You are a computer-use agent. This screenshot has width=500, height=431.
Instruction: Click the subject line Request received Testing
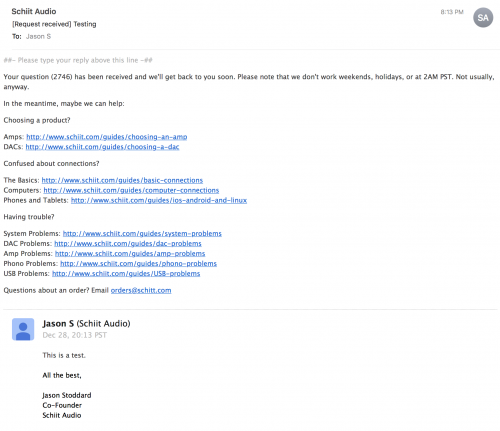click(54, 24)
